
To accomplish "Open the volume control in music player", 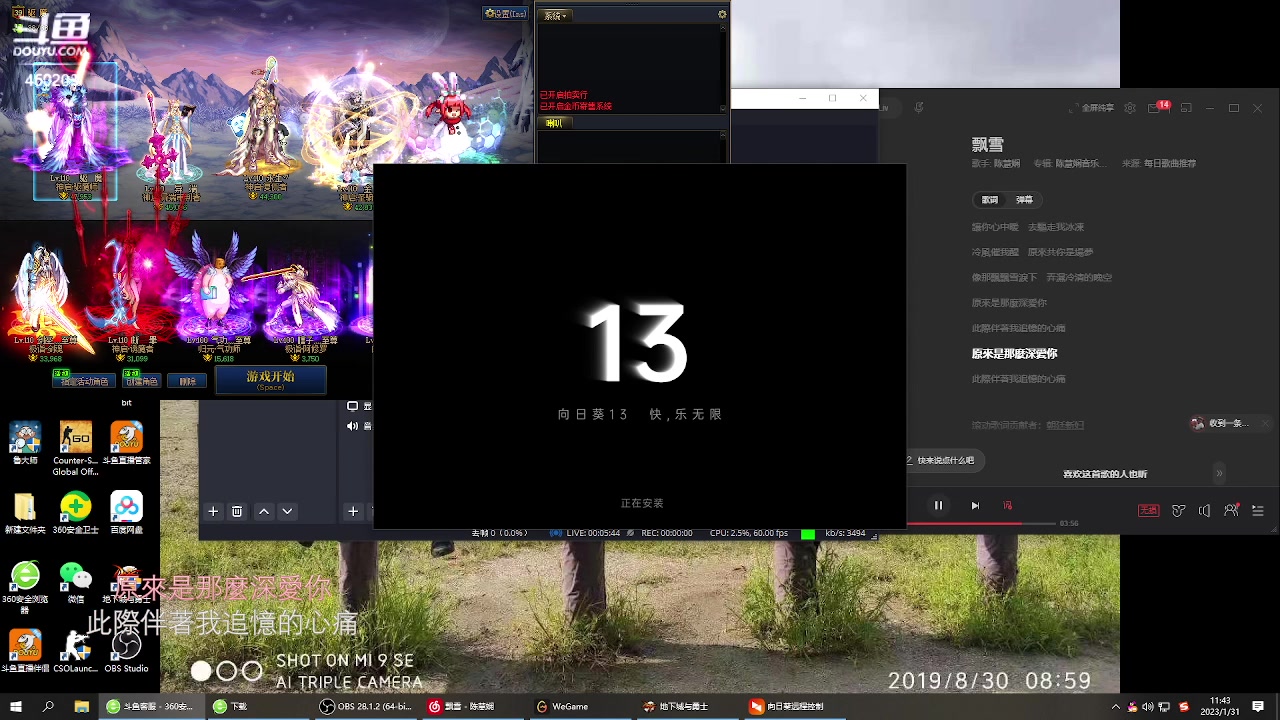I will click(1204, 510).
